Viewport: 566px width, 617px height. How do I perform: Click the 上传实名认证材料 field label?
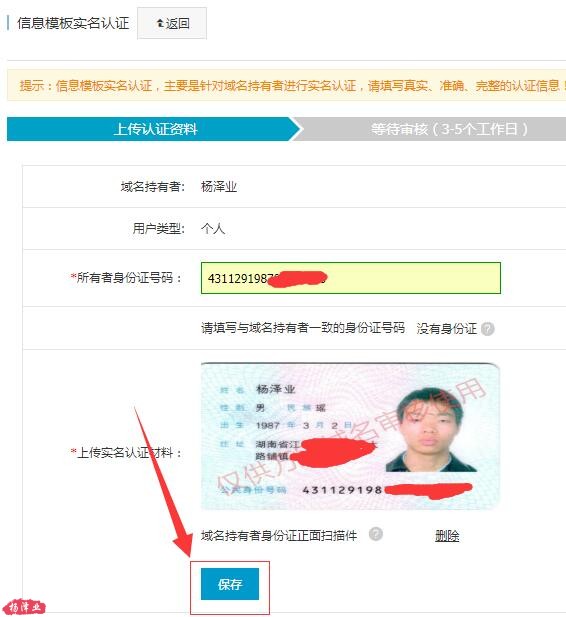[x=126, y=453]
